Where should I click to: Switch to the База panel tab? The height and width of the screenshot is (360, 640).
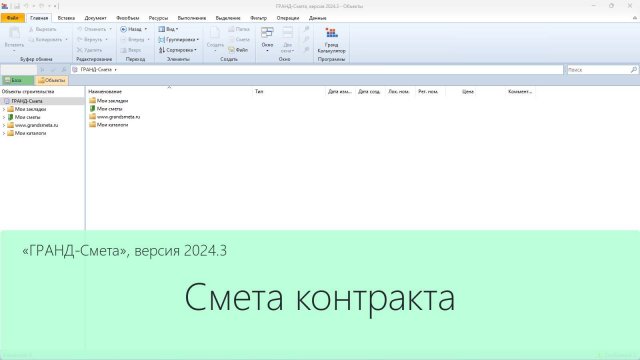pos(17,80)
